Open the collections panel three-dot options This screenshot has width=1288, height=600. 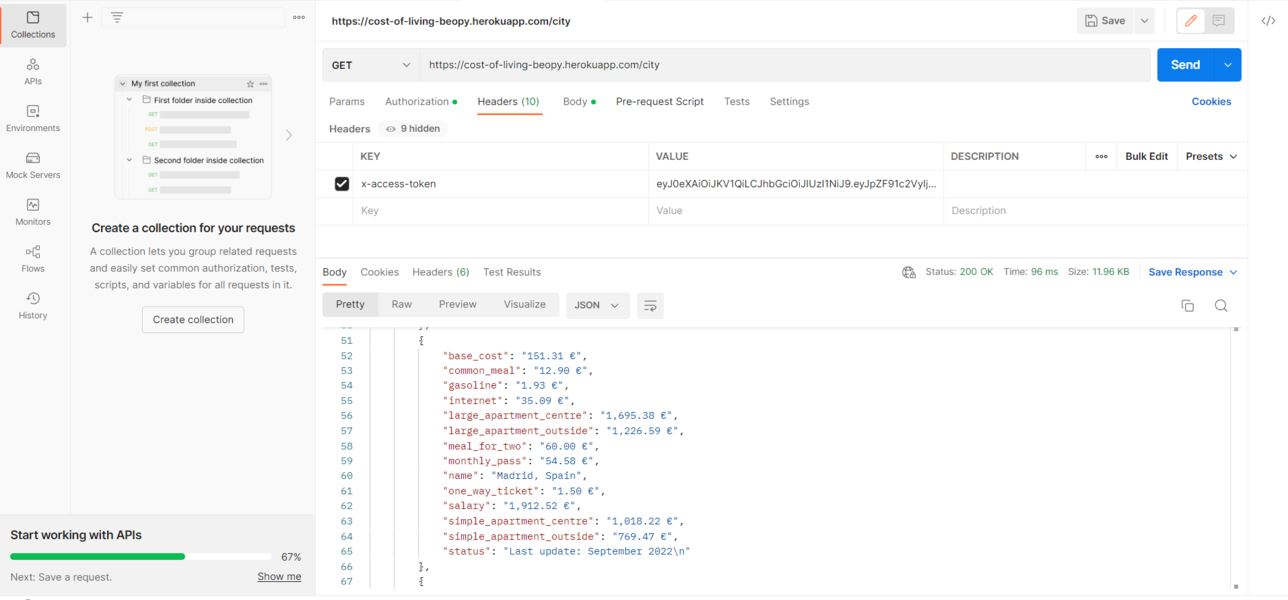point(299,17)
